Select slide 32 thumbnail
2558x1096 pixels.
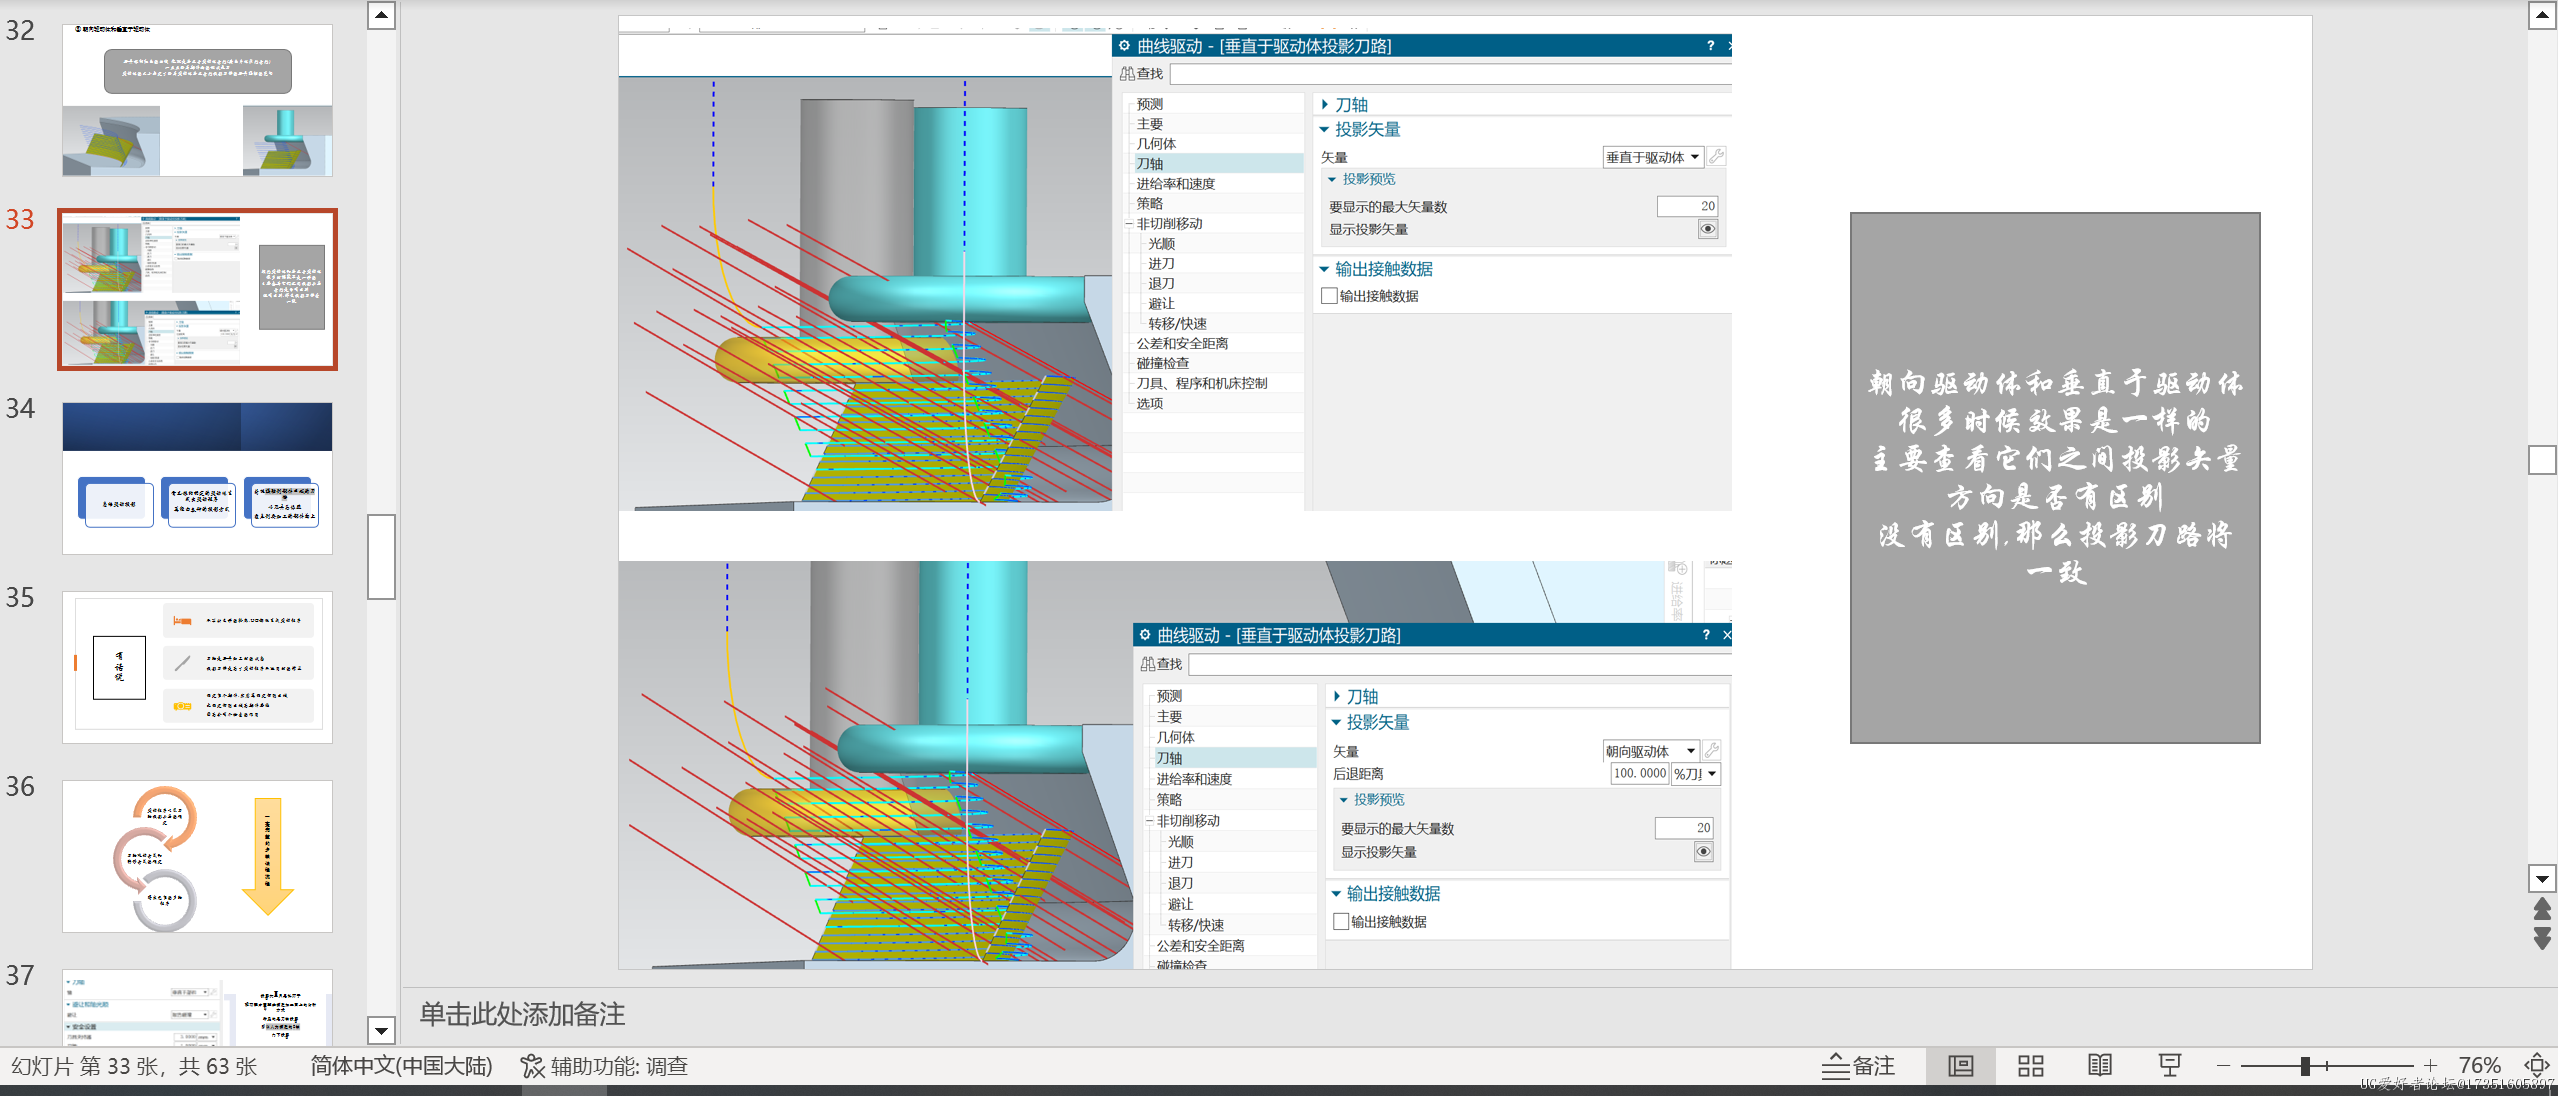[x=197, y=100]
